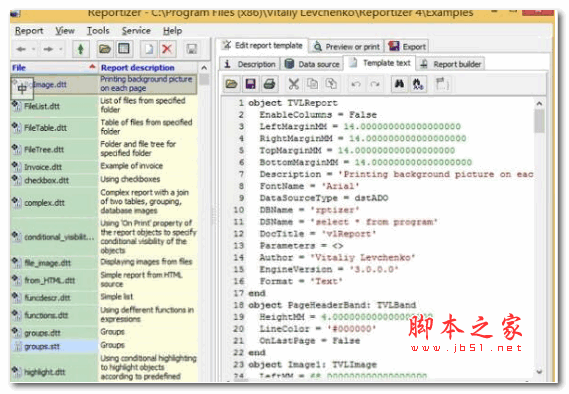Viewport: 569px width, 394px height.
Task: Create a new report file
Action: [x=149, y=49]
